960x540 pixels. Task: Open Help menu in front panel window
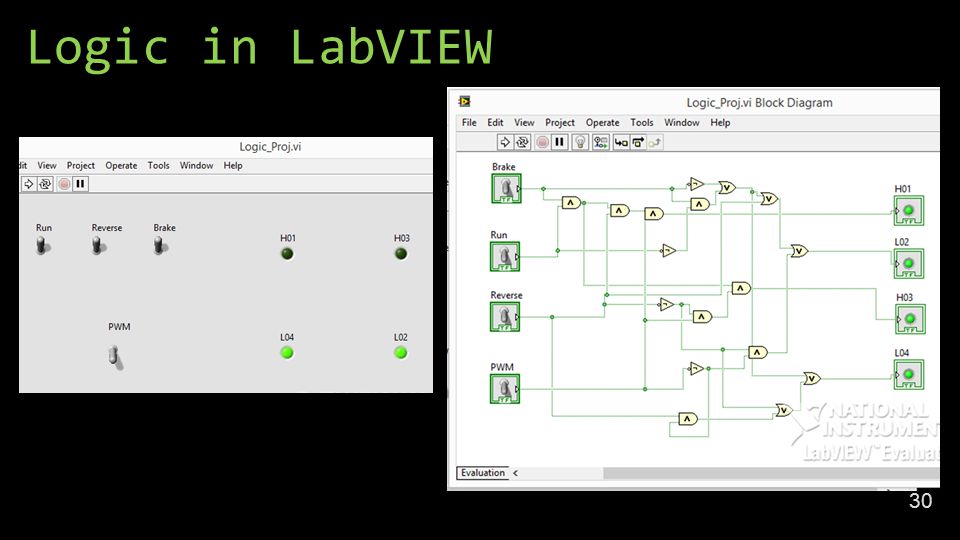coord(233,165)
